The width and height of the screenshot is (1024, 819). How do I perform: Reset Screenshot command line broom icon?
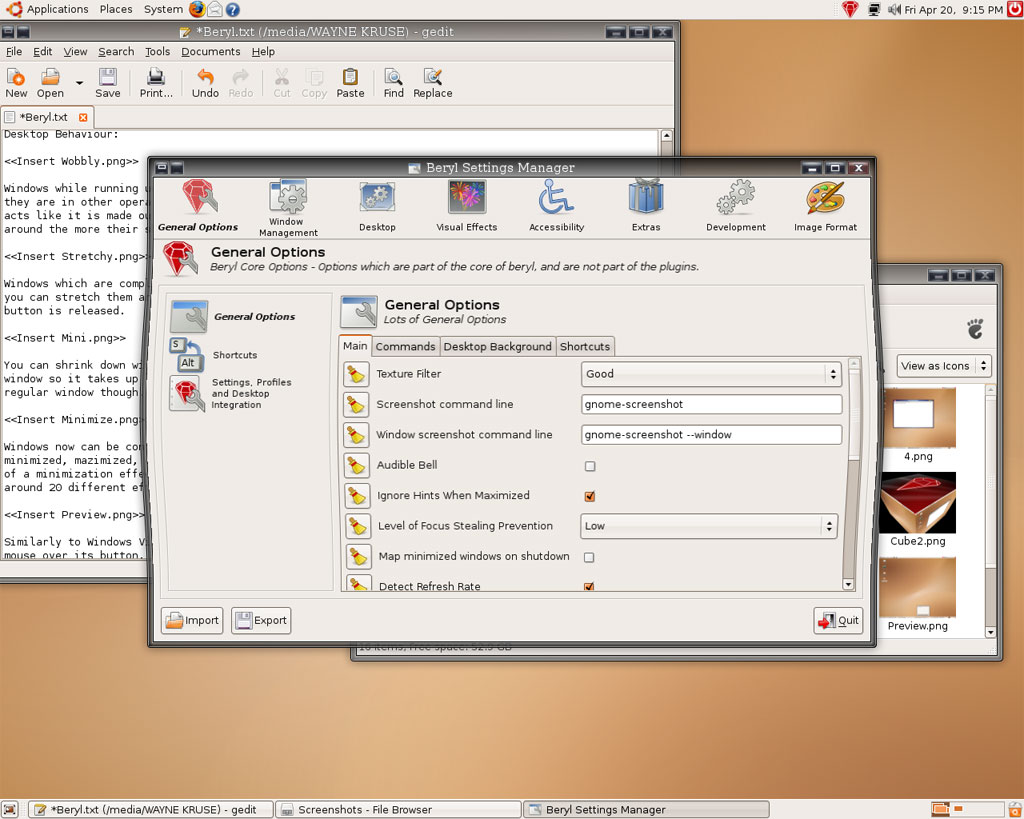356,404
